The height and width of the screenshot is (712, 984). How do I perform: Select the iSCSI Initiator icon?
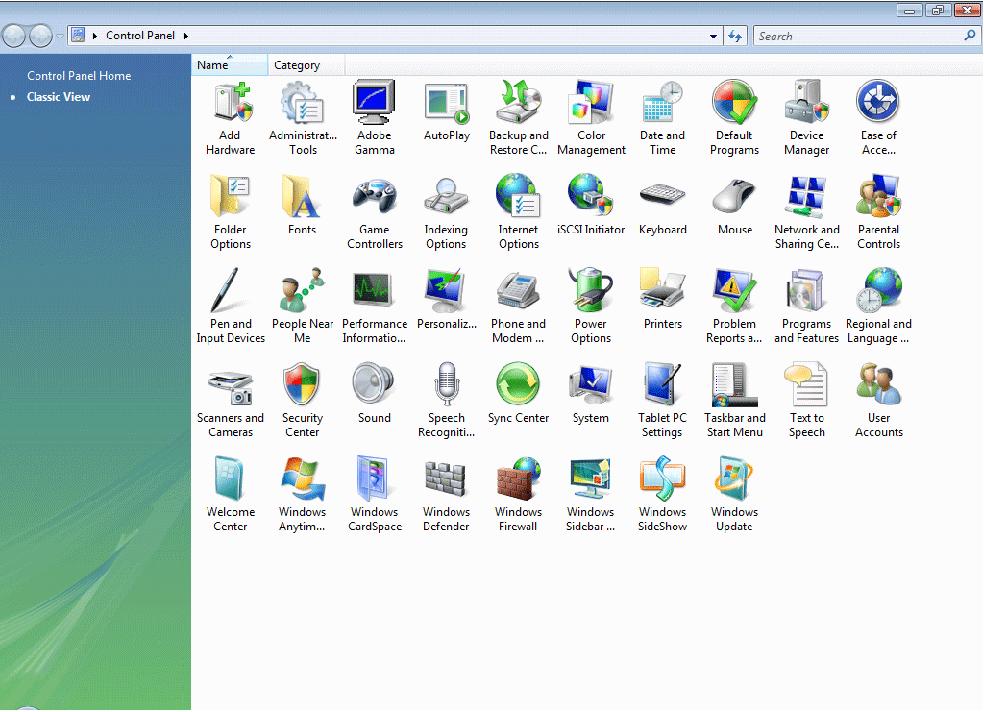pos(591,205)
